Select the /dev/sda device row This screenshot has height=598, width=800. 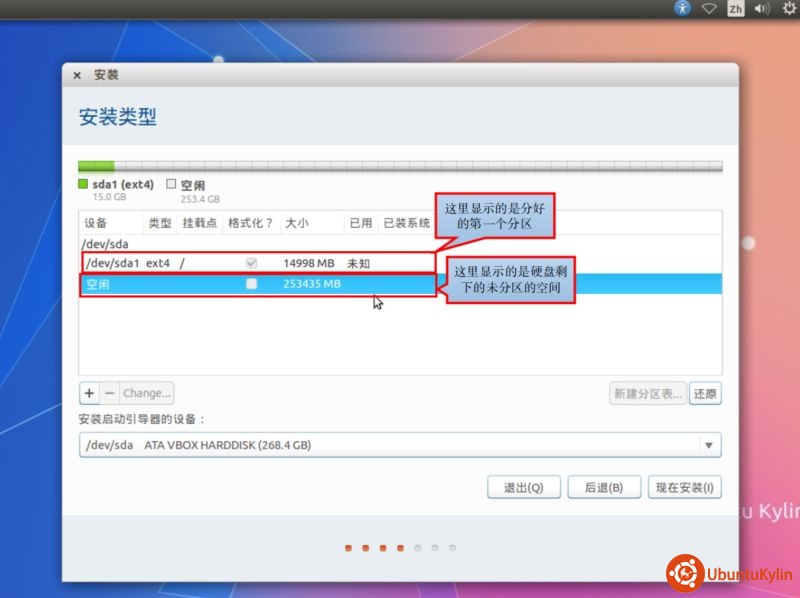pyautogui.click(x=108, y=243)
